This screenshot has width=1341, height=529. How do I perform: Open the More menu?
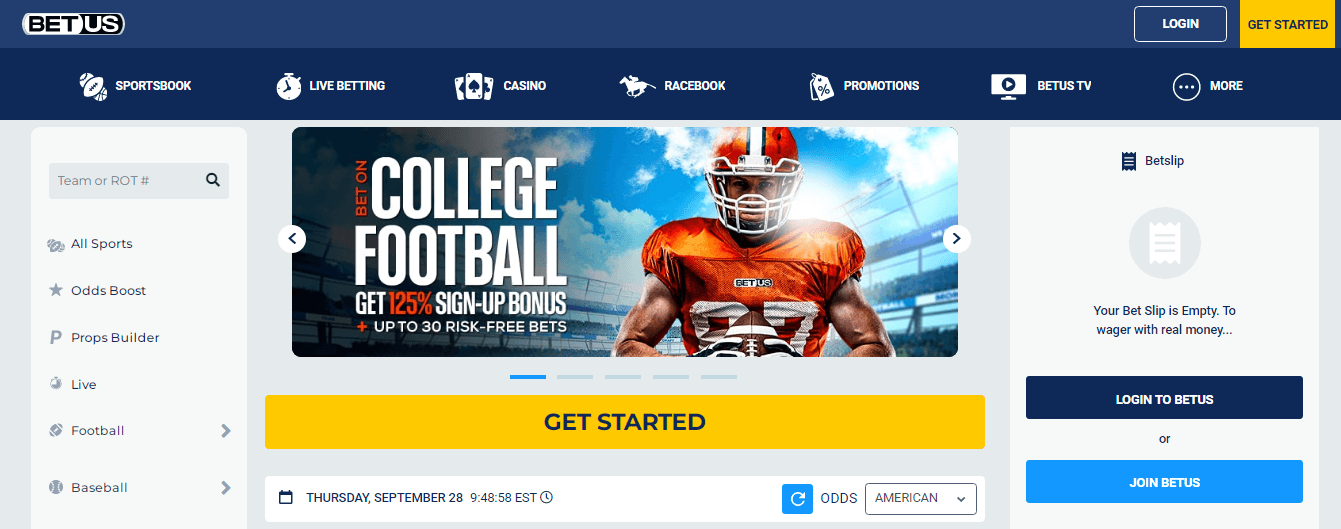(1207, 86)
